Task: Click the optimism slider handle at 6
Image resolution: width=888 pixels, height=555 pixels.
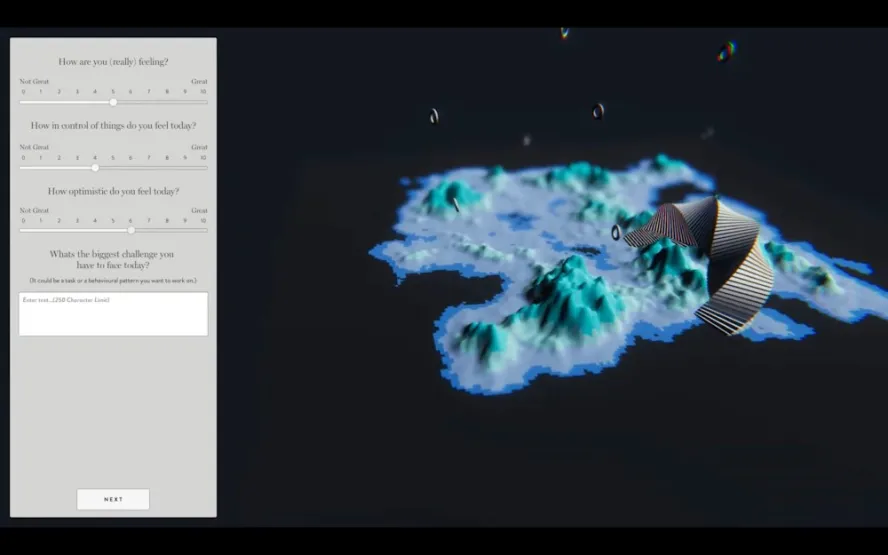Action: [x=131, y=230]
